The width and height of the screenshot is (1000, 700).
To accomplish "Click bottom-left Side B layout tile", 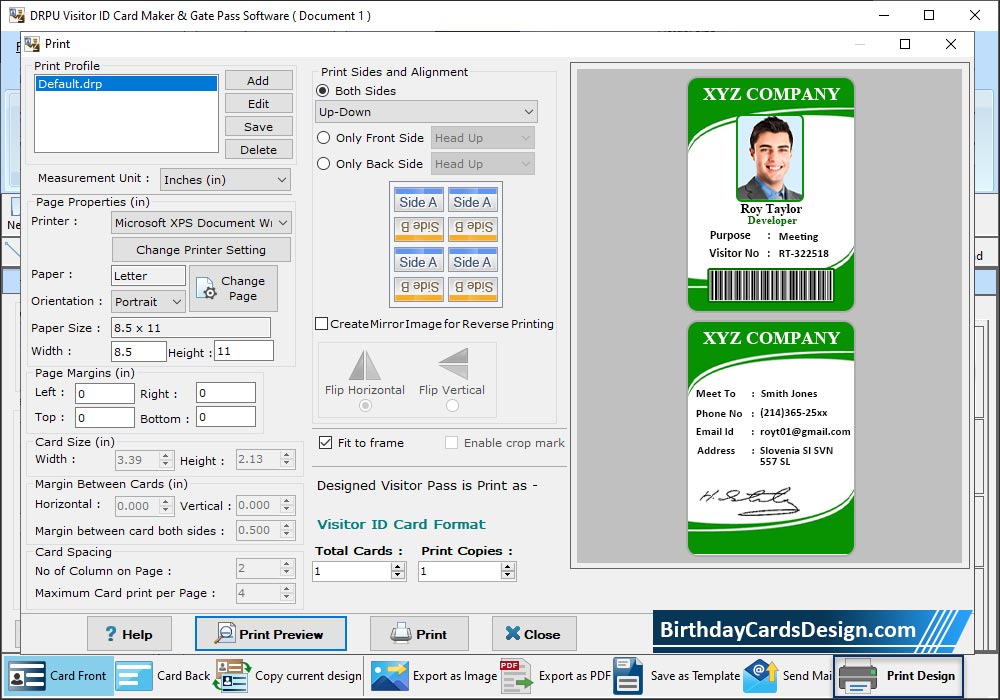I will pos(418,288).
